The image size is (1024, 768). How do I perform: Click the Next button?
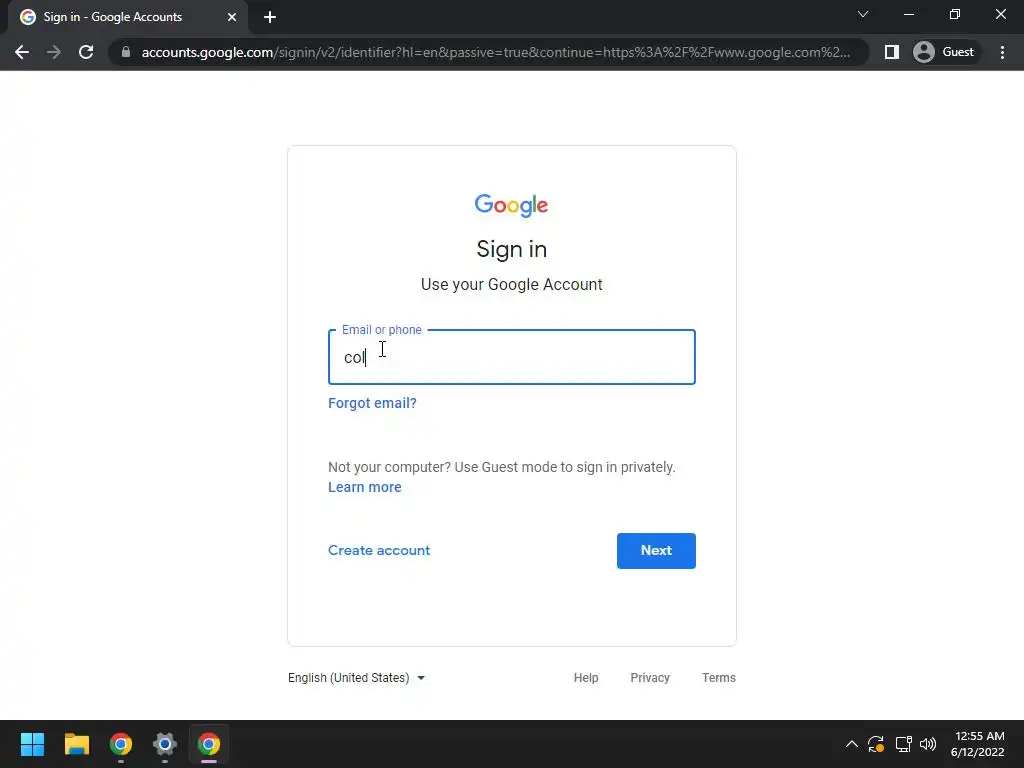coord(656,551)
